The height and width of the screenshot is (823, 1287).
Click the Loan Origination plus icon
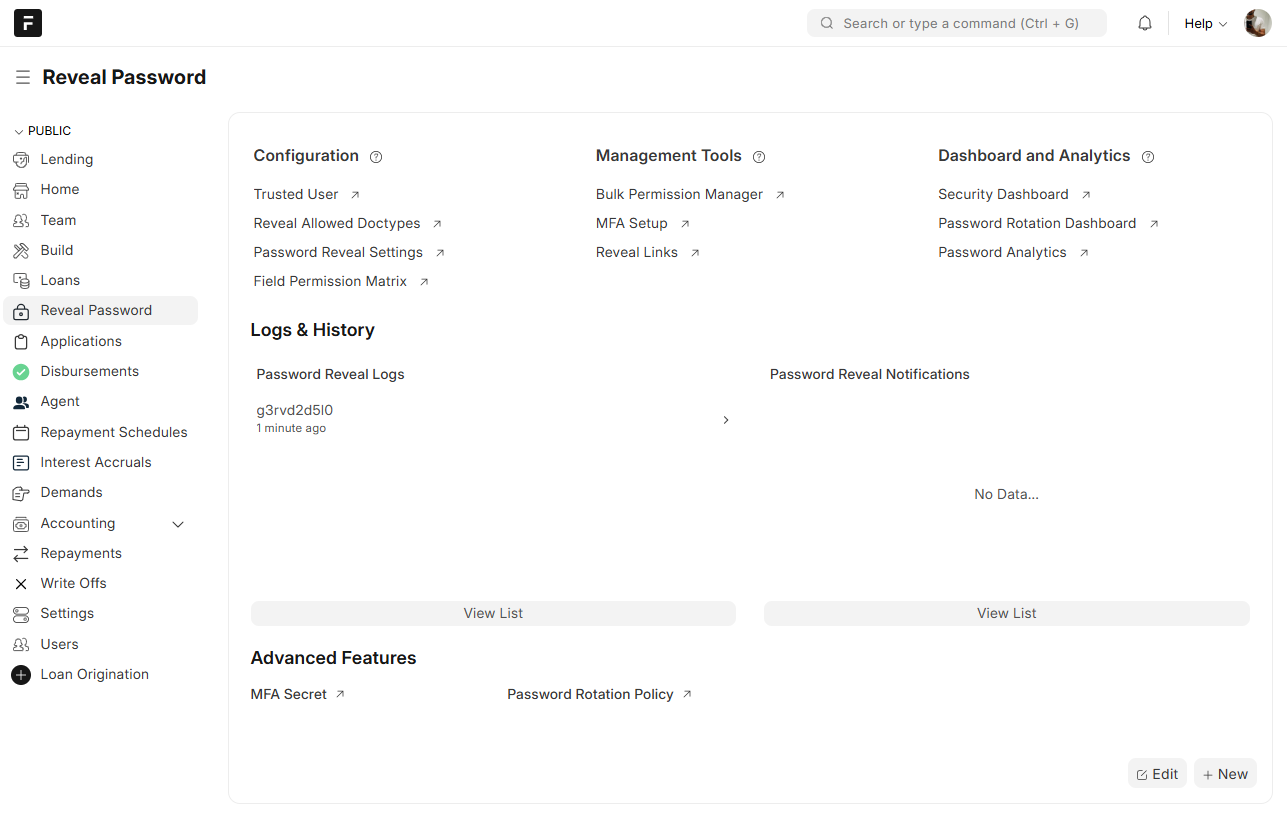(21, 675)
